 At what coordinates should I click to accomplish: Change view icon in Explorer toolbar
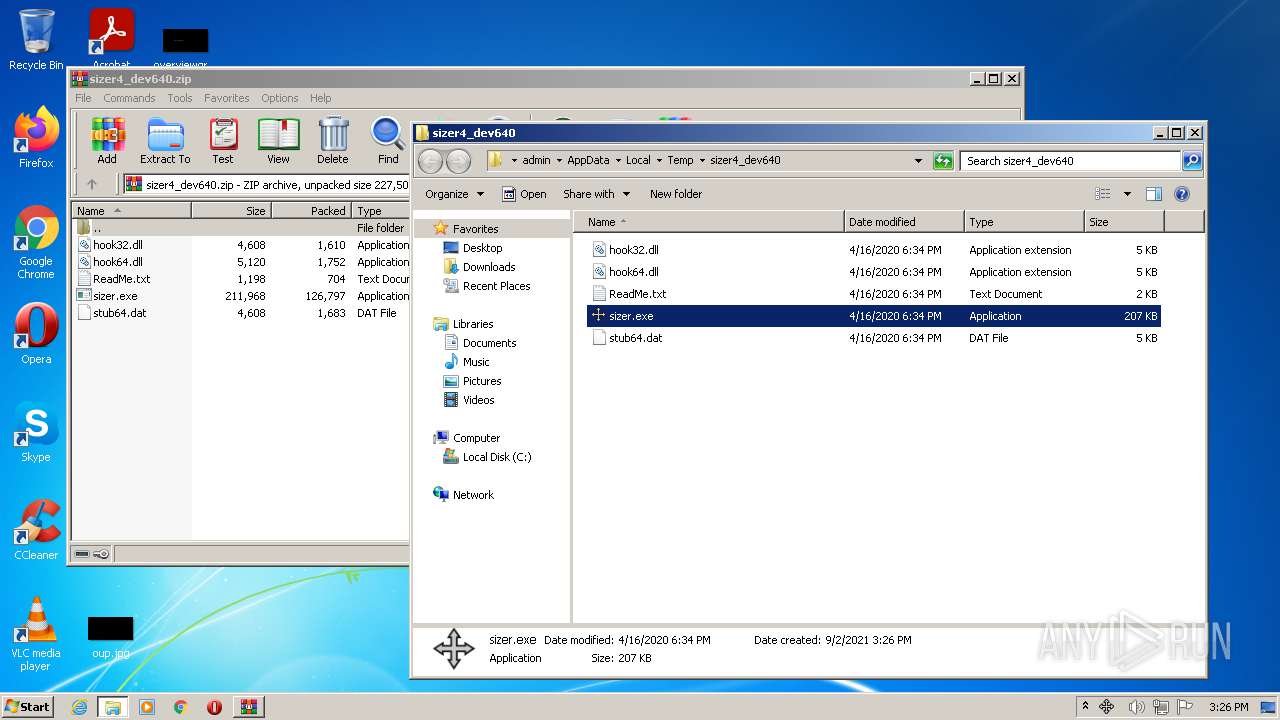[1103, 194]
